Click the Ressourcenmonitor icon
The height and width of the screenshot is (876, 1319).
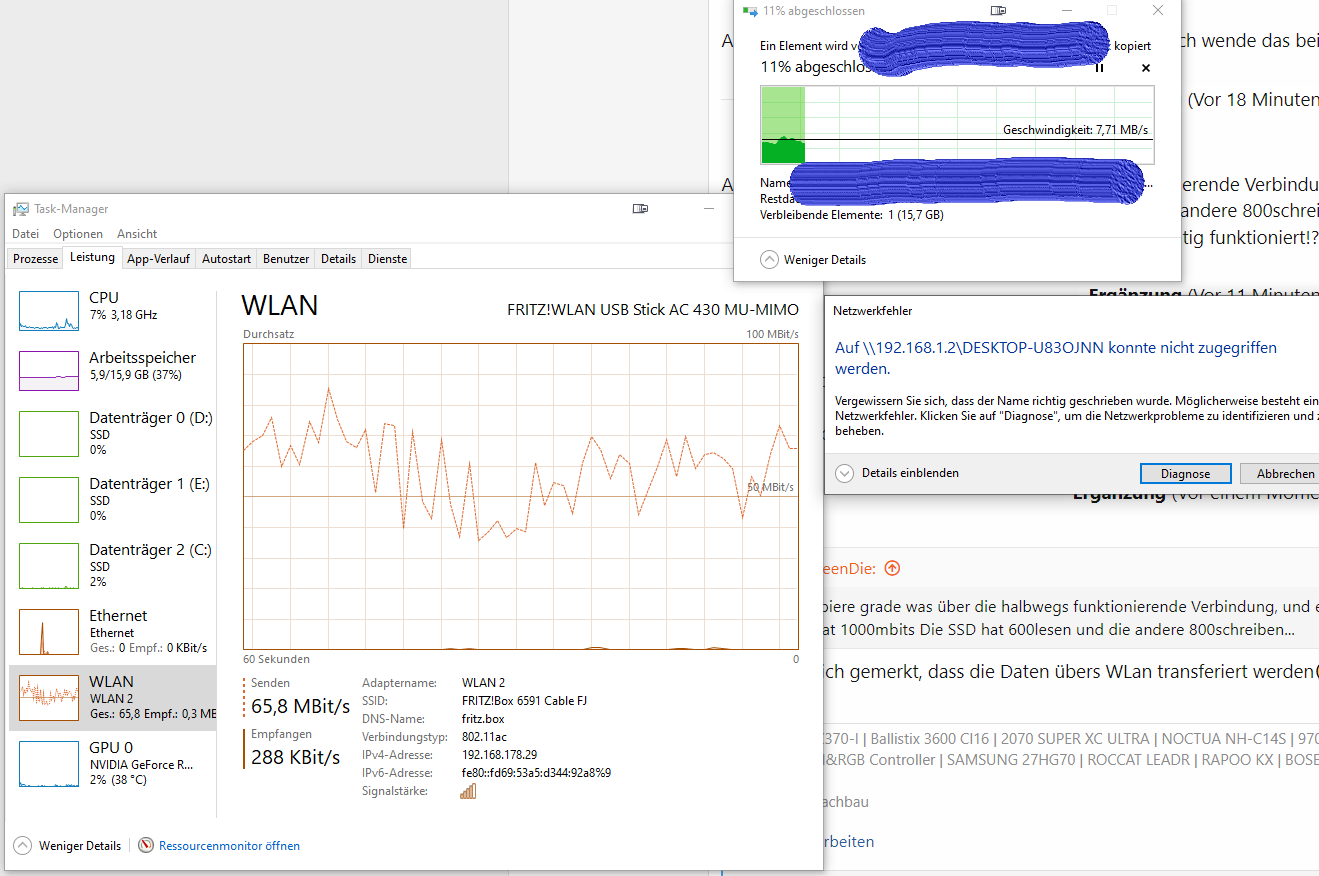pyautogui.click(x=146, y=845)
